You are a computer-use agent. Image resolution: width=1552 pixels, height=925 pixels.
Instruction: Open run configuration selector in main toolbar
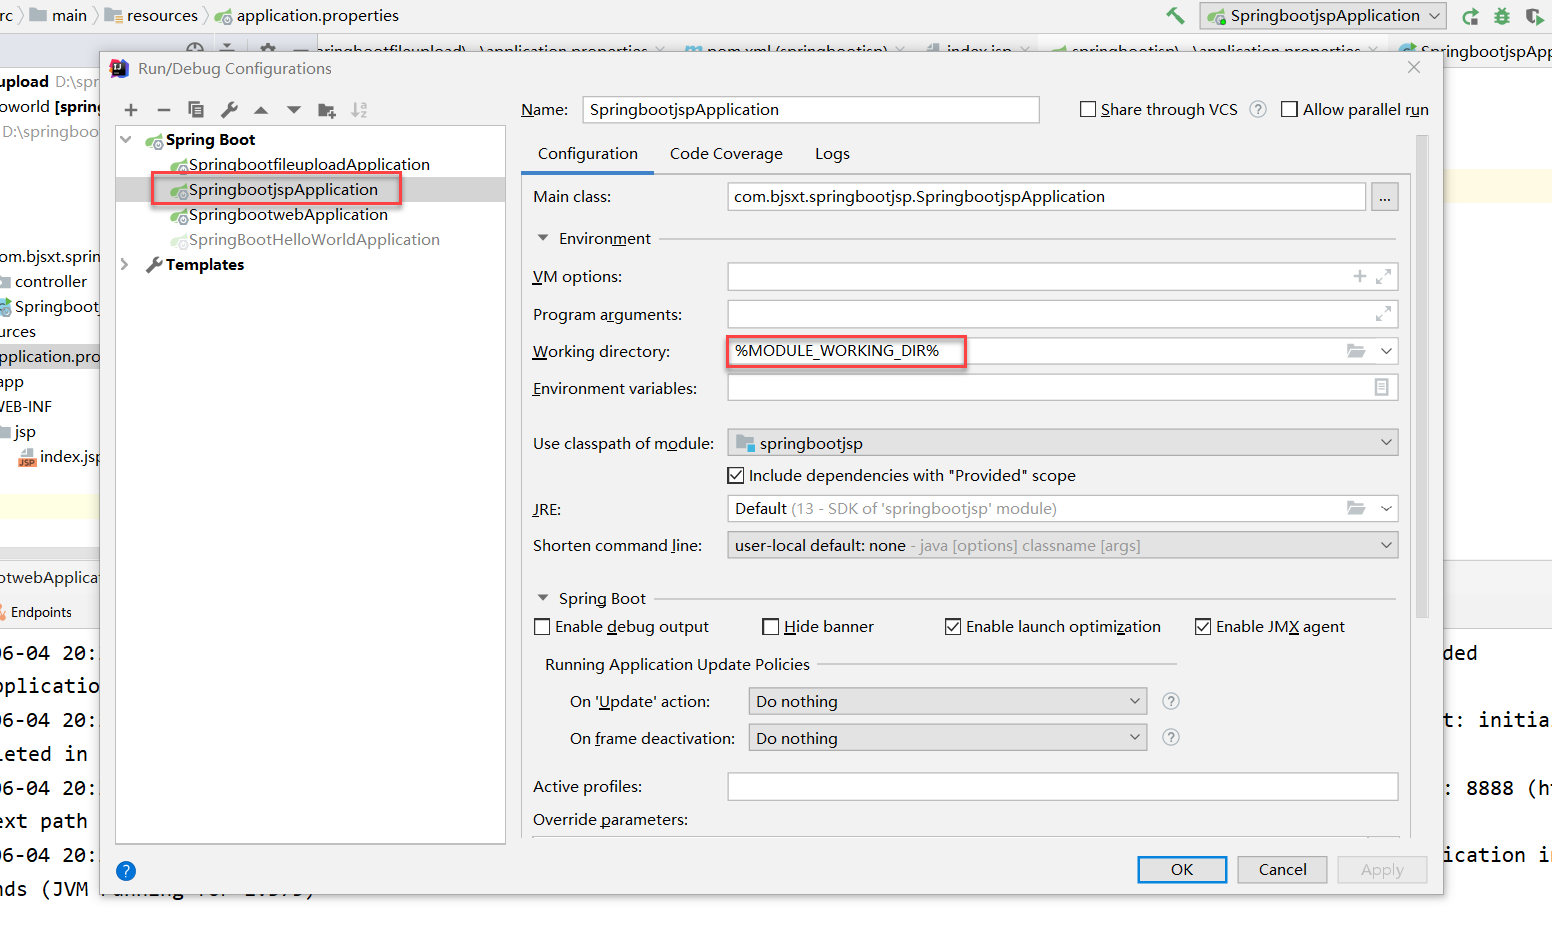[x=1324, y=15]
